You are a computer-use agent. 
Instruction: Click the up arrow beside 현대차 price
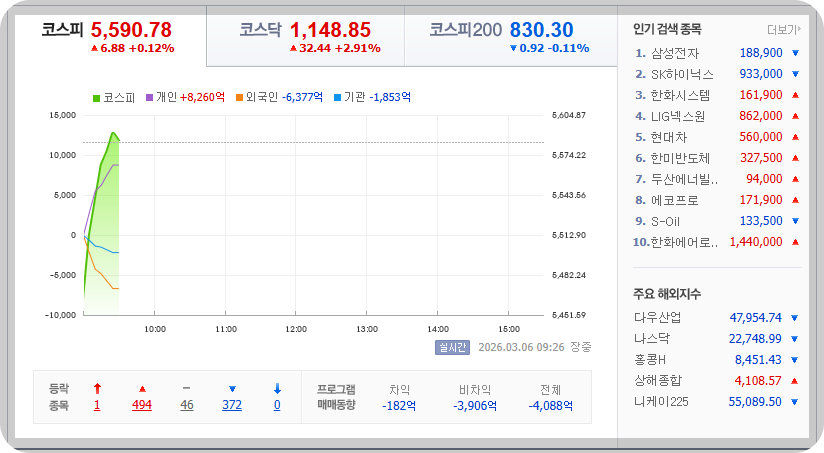coord(795,137)
